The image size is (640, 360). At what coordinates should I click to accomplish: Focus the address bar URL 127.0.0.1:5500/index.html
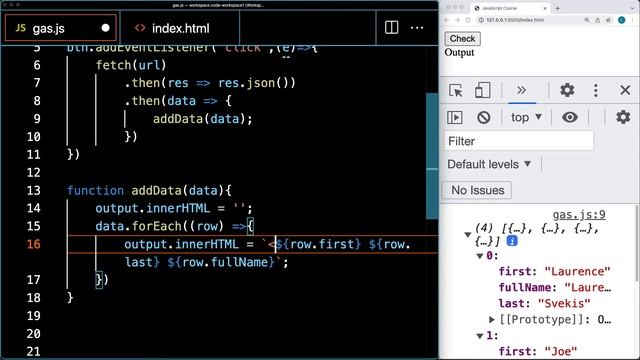click(x=515, y=20)
